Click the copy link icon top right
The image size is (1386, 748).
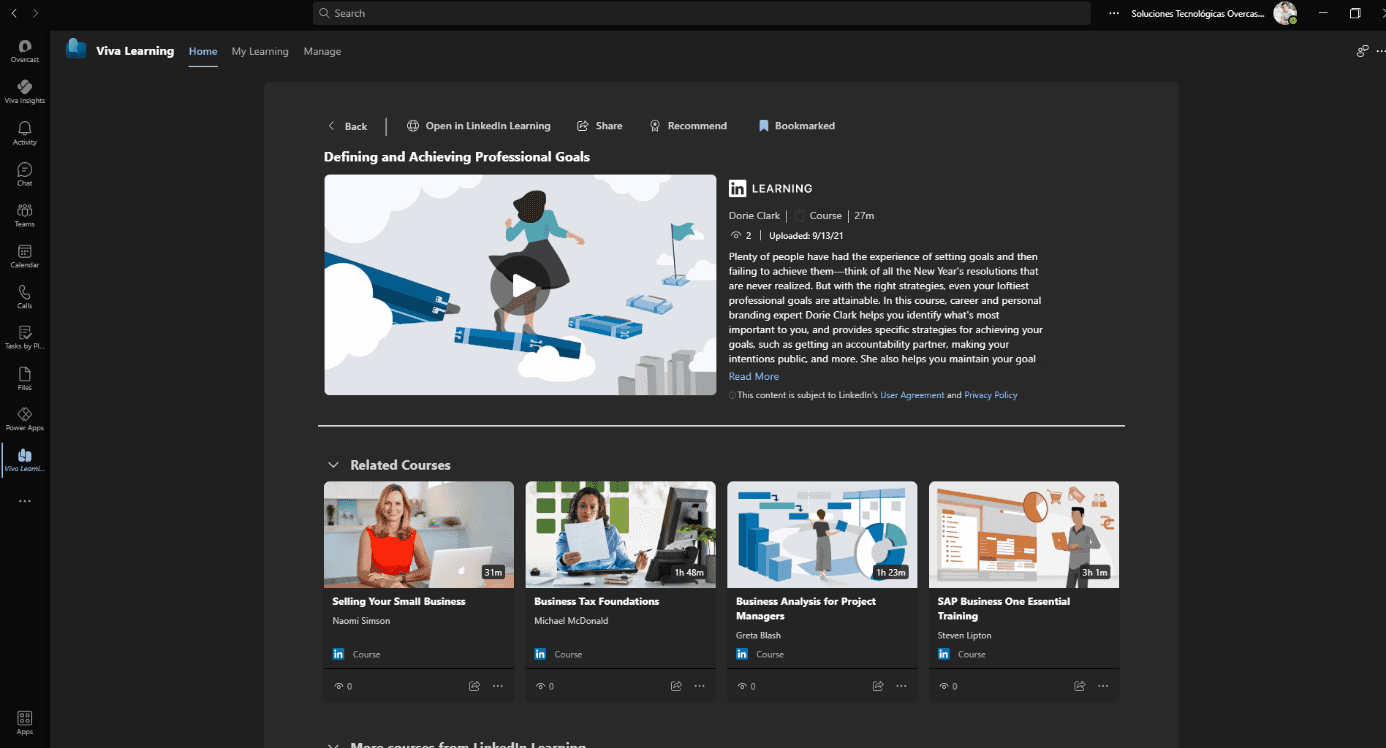1362,51
